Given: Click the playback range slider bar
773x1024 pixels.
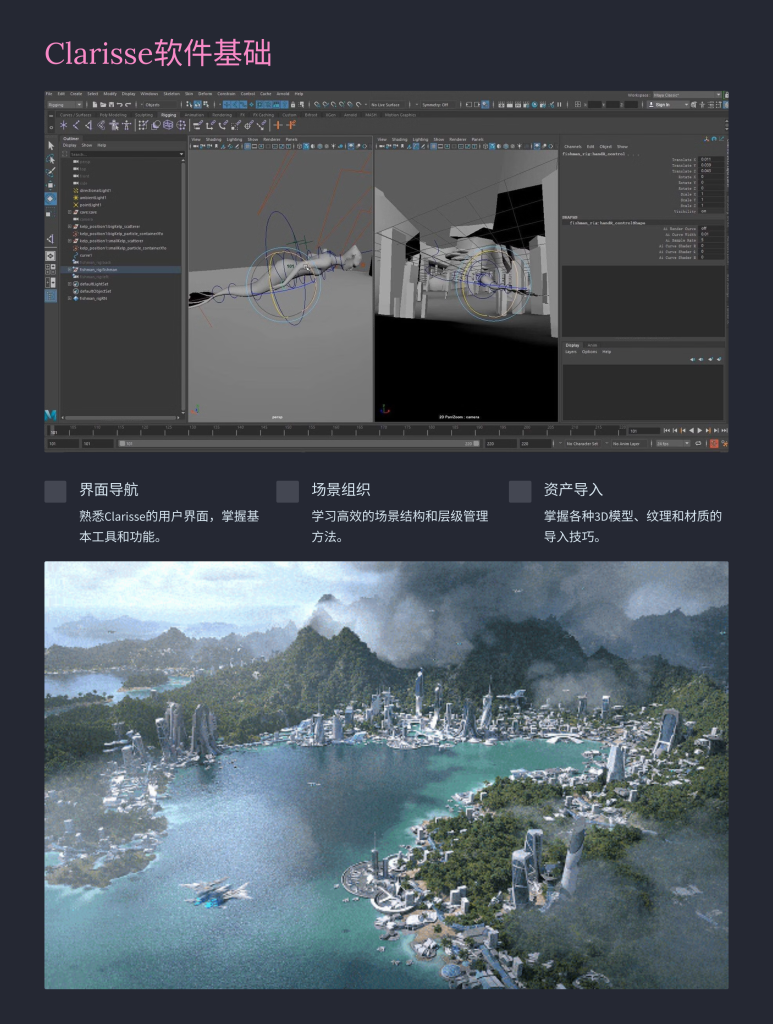Looking at the screenshot, I should (x=298, y=443).
